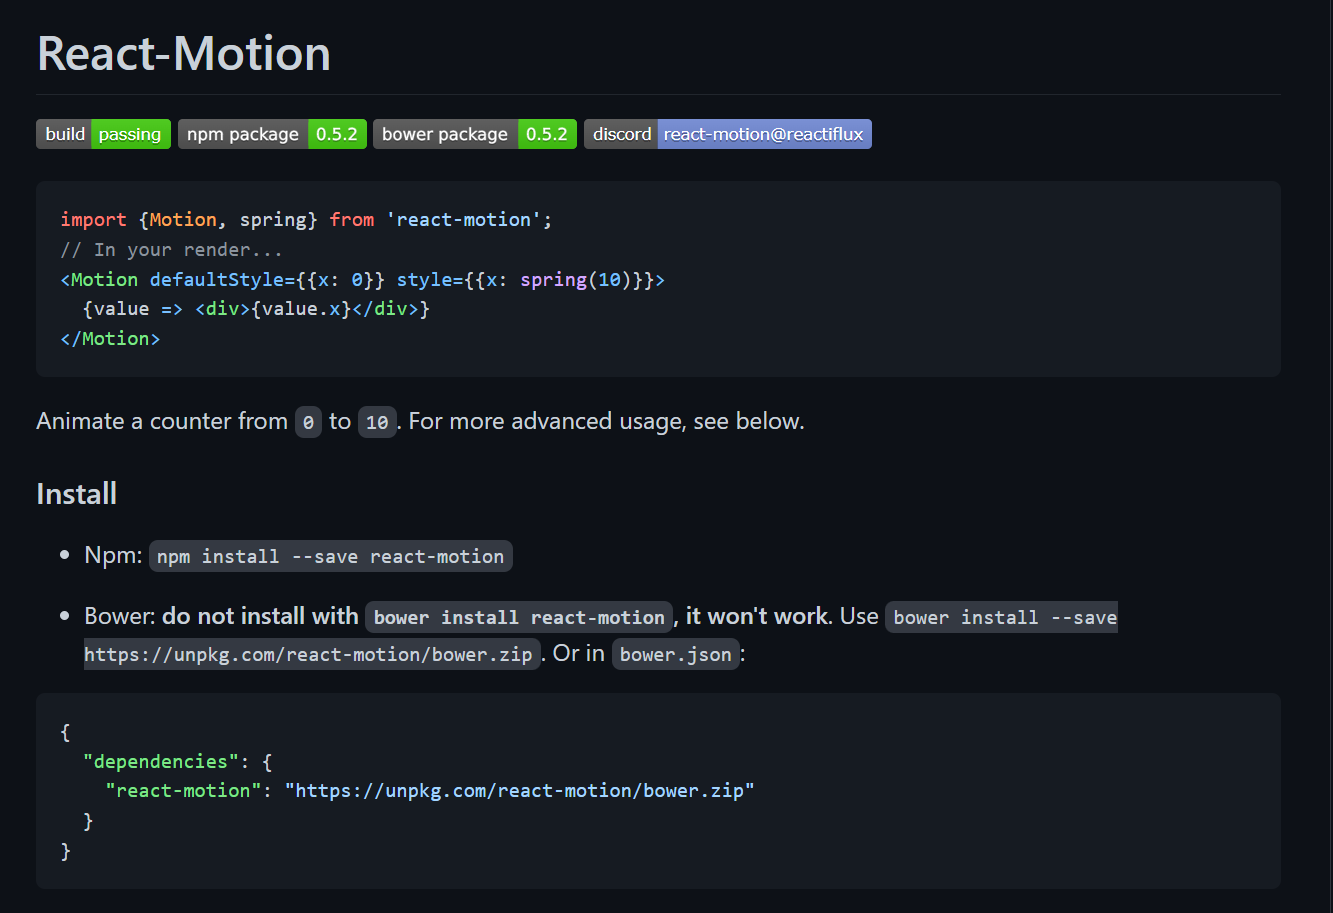This screenshot has height=913, width=1333.
Task: Select the 0 inline code after counter
Action: 308,422
